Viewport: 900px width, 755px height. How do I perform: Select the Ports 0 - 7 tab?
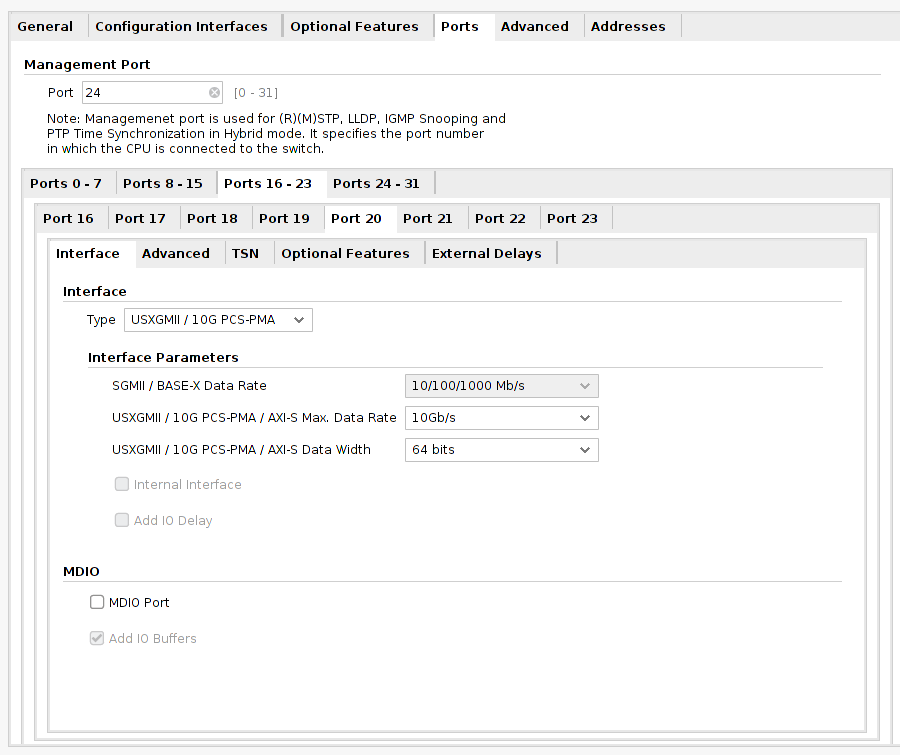tap(66, 184)
